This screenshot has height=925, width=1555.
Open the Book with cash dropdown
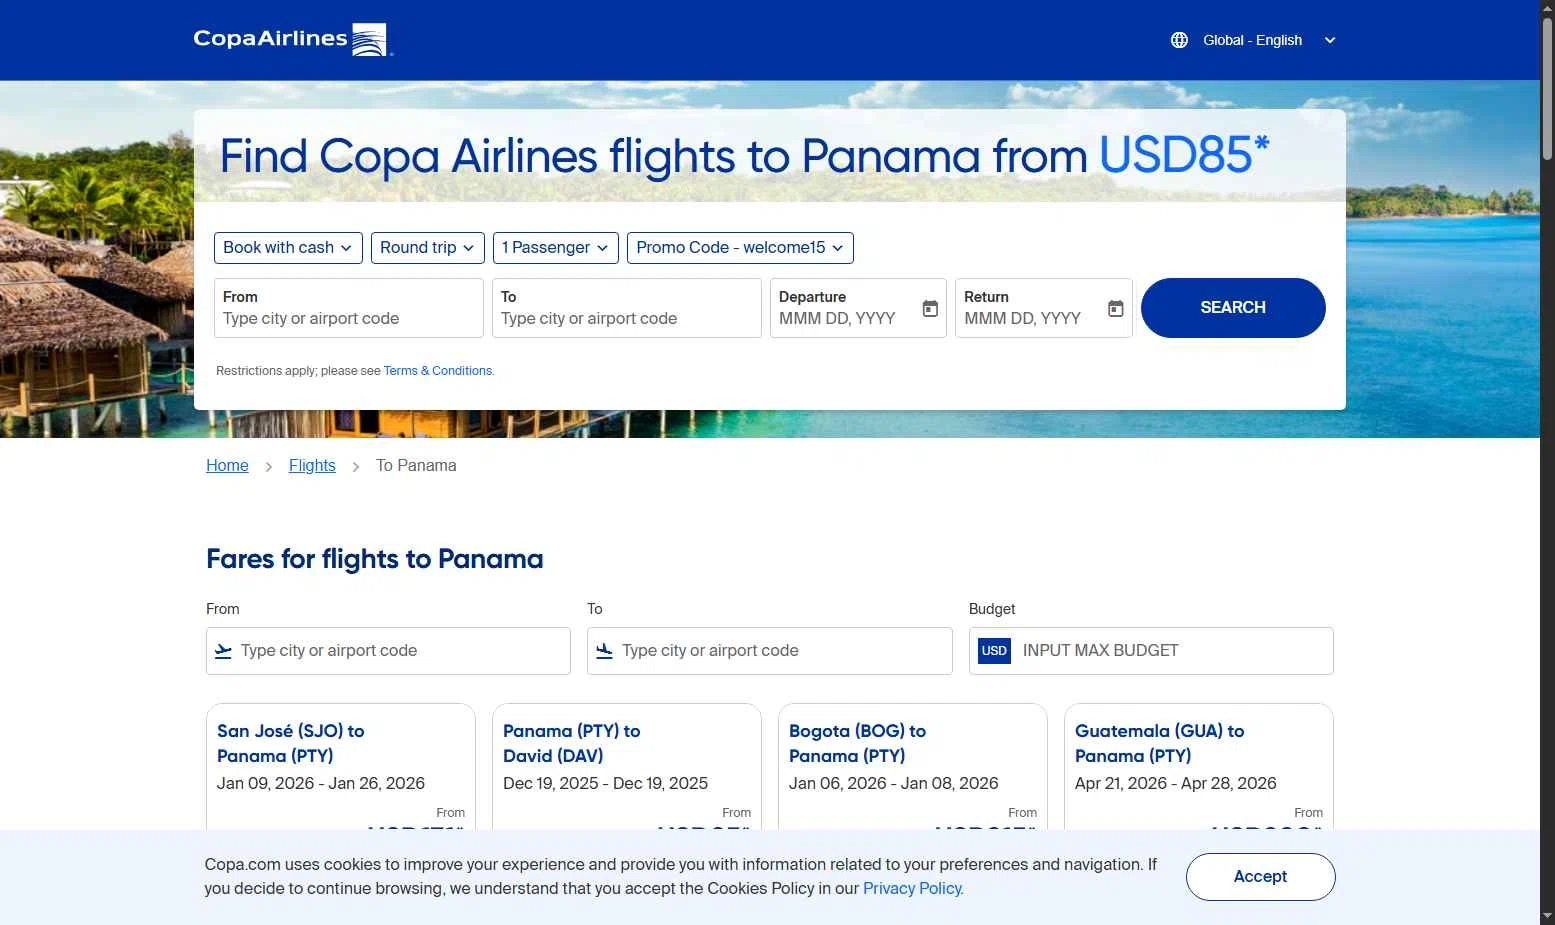coord(288,248)
